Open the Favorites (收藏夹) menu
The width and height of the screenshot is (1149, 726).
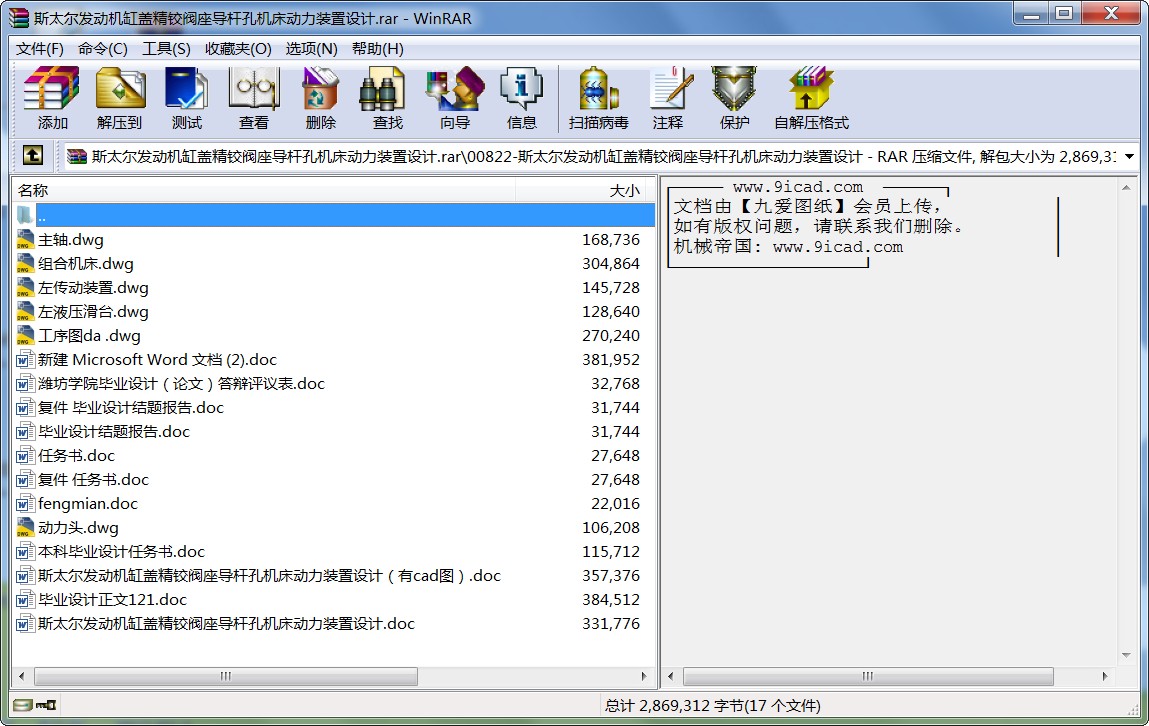[x=238, y=49]
